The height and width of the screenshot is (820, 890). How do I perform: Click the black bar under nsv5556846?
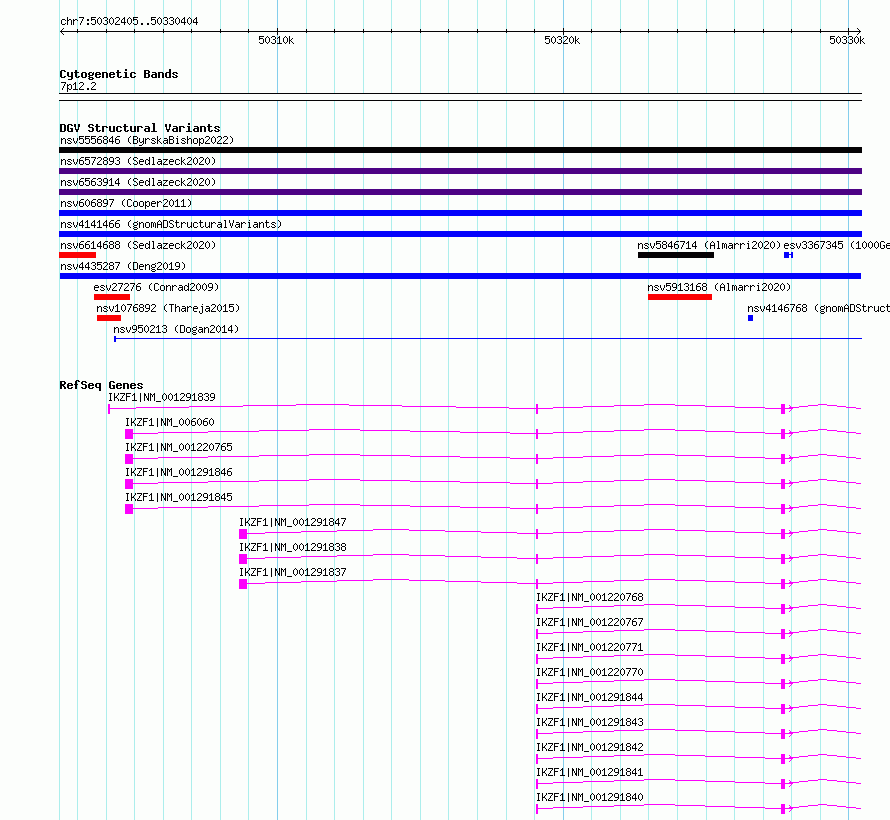[460, 150]
